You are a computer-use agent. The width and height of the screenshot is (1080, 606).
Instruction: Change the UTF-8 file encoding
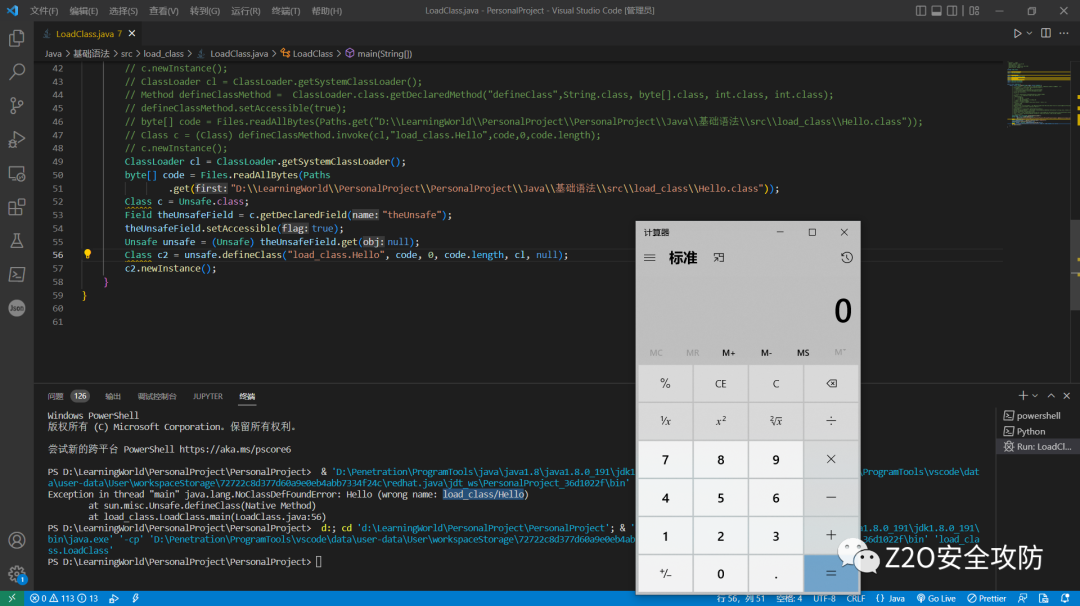point(824,598)
